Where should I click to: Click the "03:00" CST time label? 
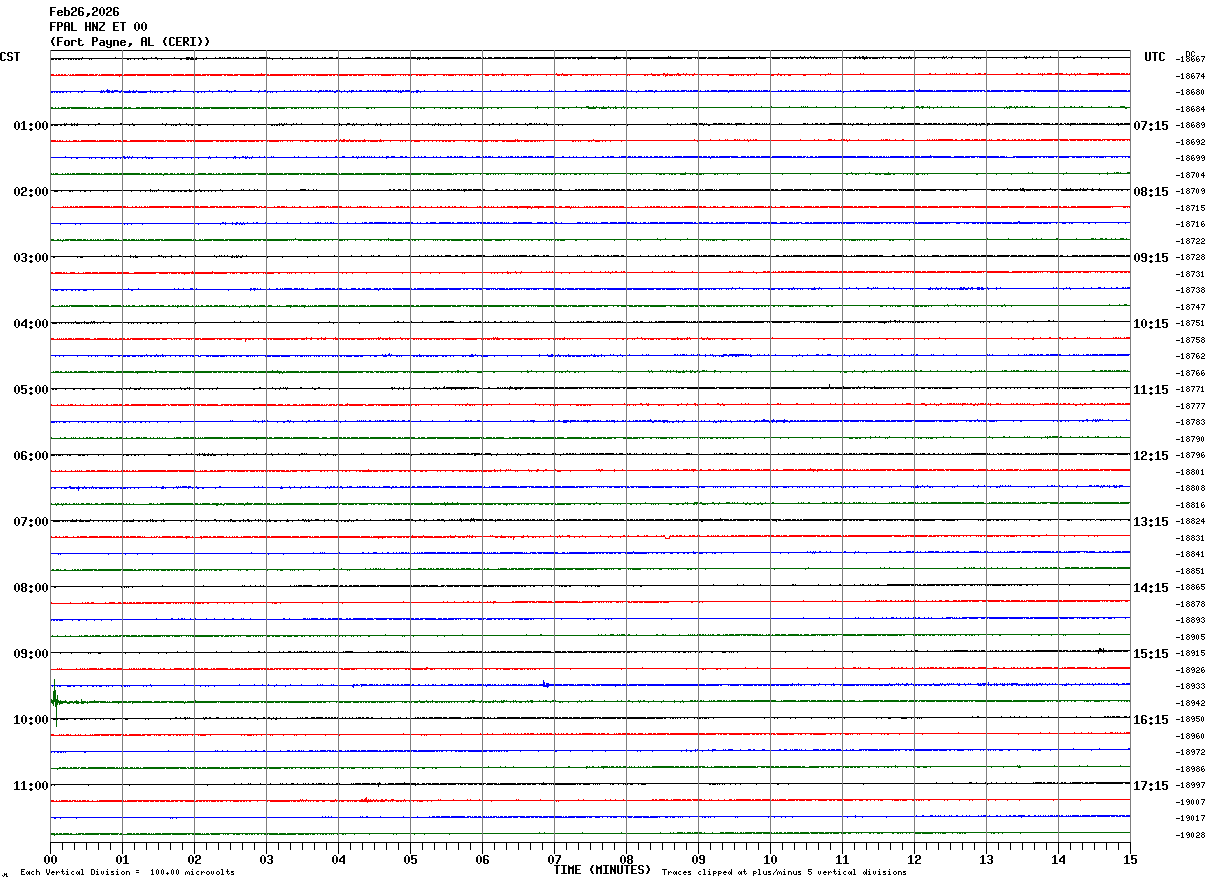(31, 258)
